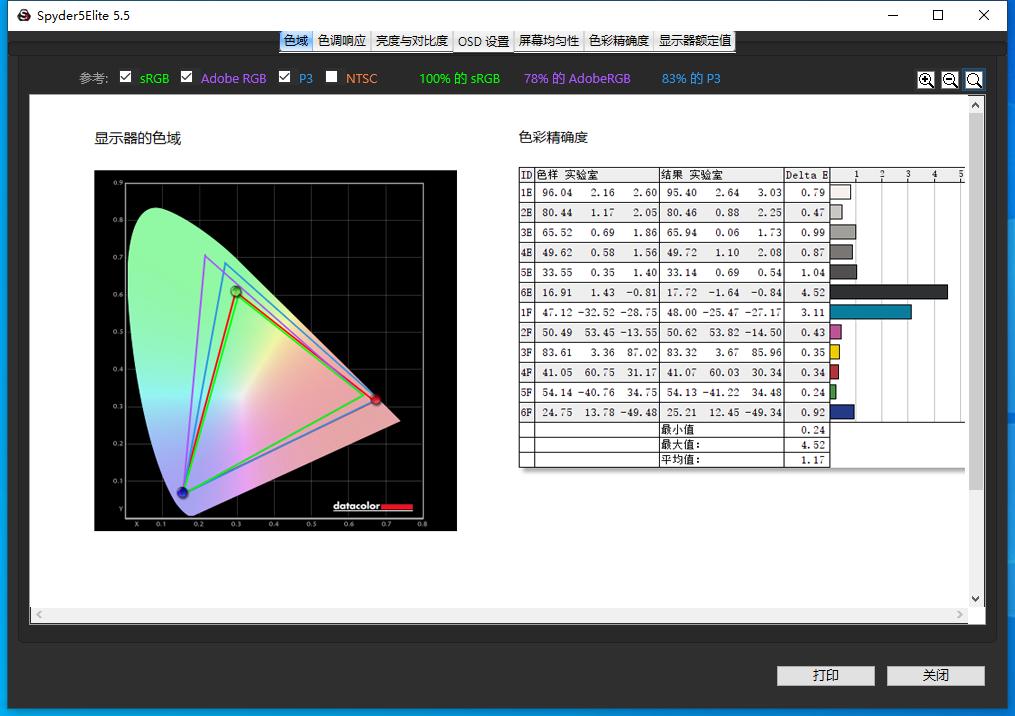This screenshot has width=1015, height=716.
Task: Switch to the 色调响应 tab
Action: click(x=341, y=41)
